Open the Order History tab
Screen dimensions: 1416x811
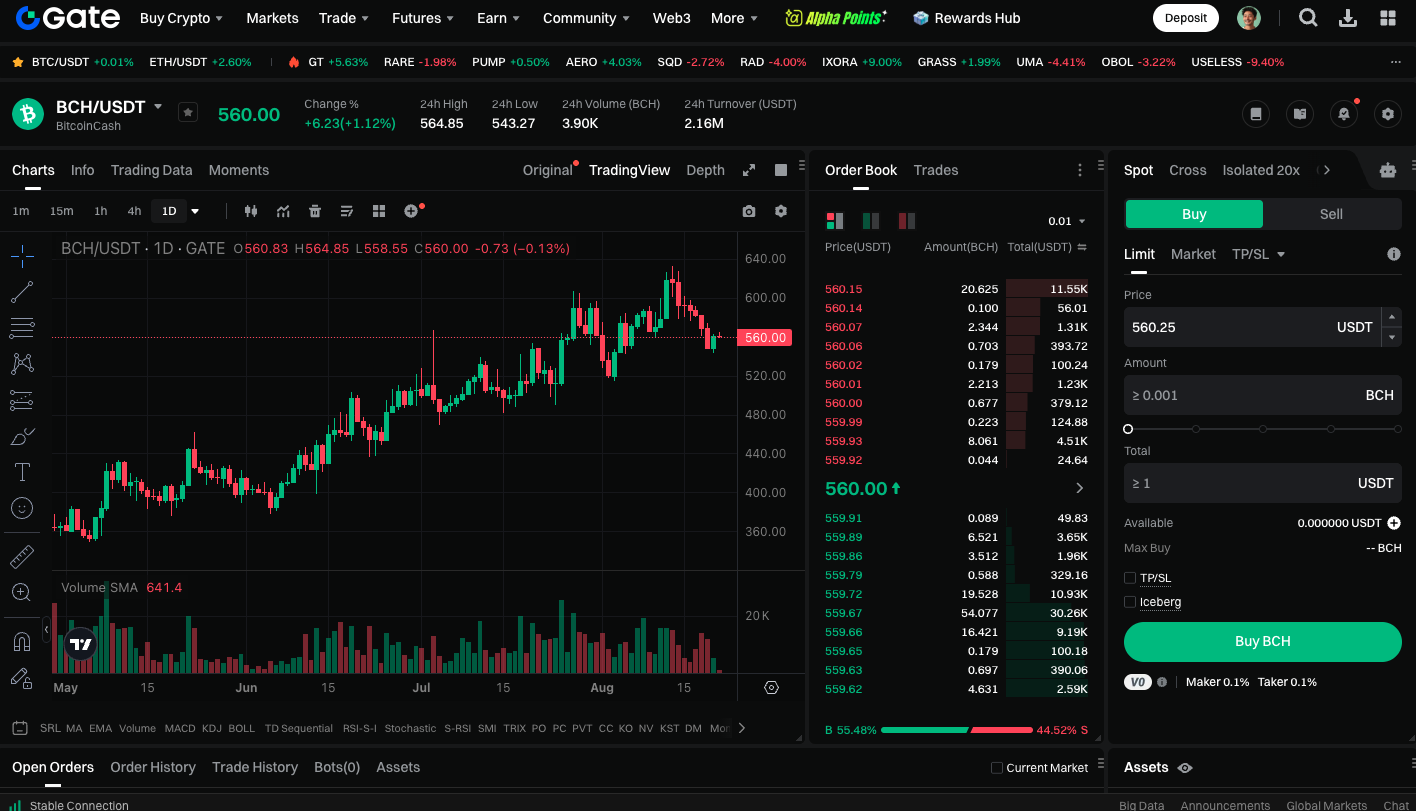[153, 767]
